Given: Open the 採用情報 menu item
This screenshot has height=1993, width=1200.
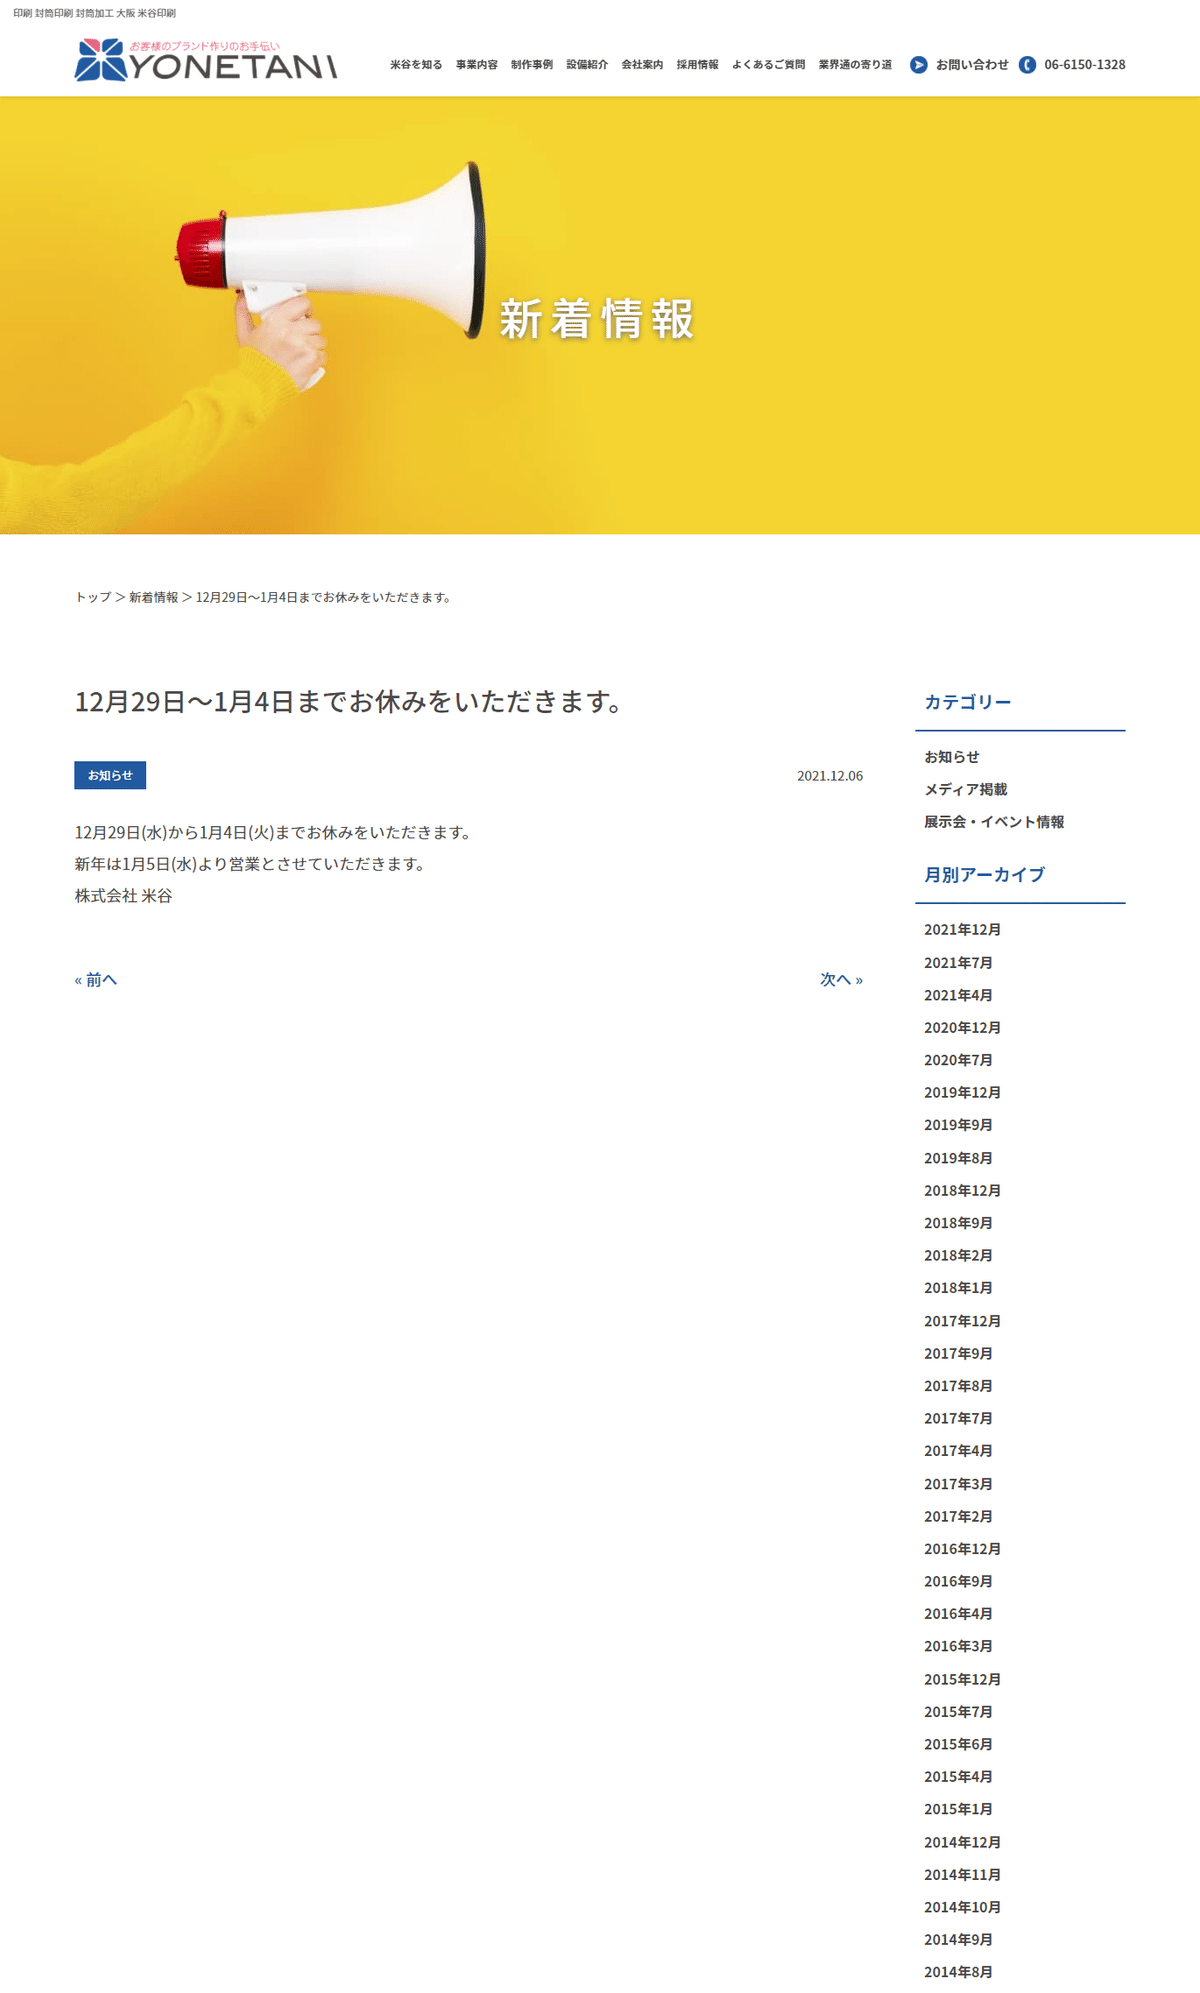Looking at the screenshot, I should tap(697, 65).
